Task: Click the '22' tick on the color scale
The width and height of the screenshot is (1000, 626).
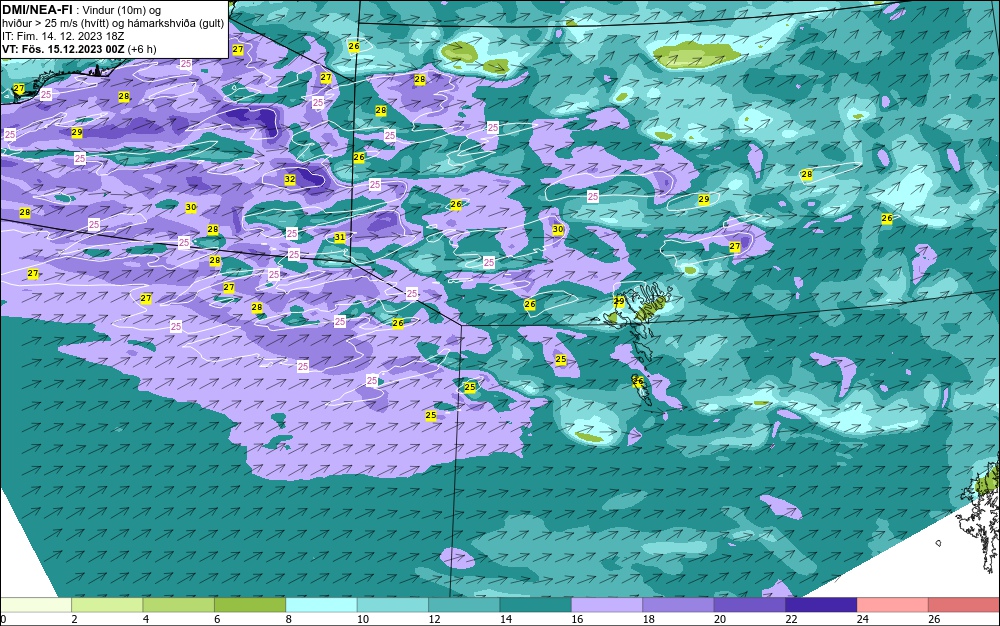Action: [x=791, y=619]
